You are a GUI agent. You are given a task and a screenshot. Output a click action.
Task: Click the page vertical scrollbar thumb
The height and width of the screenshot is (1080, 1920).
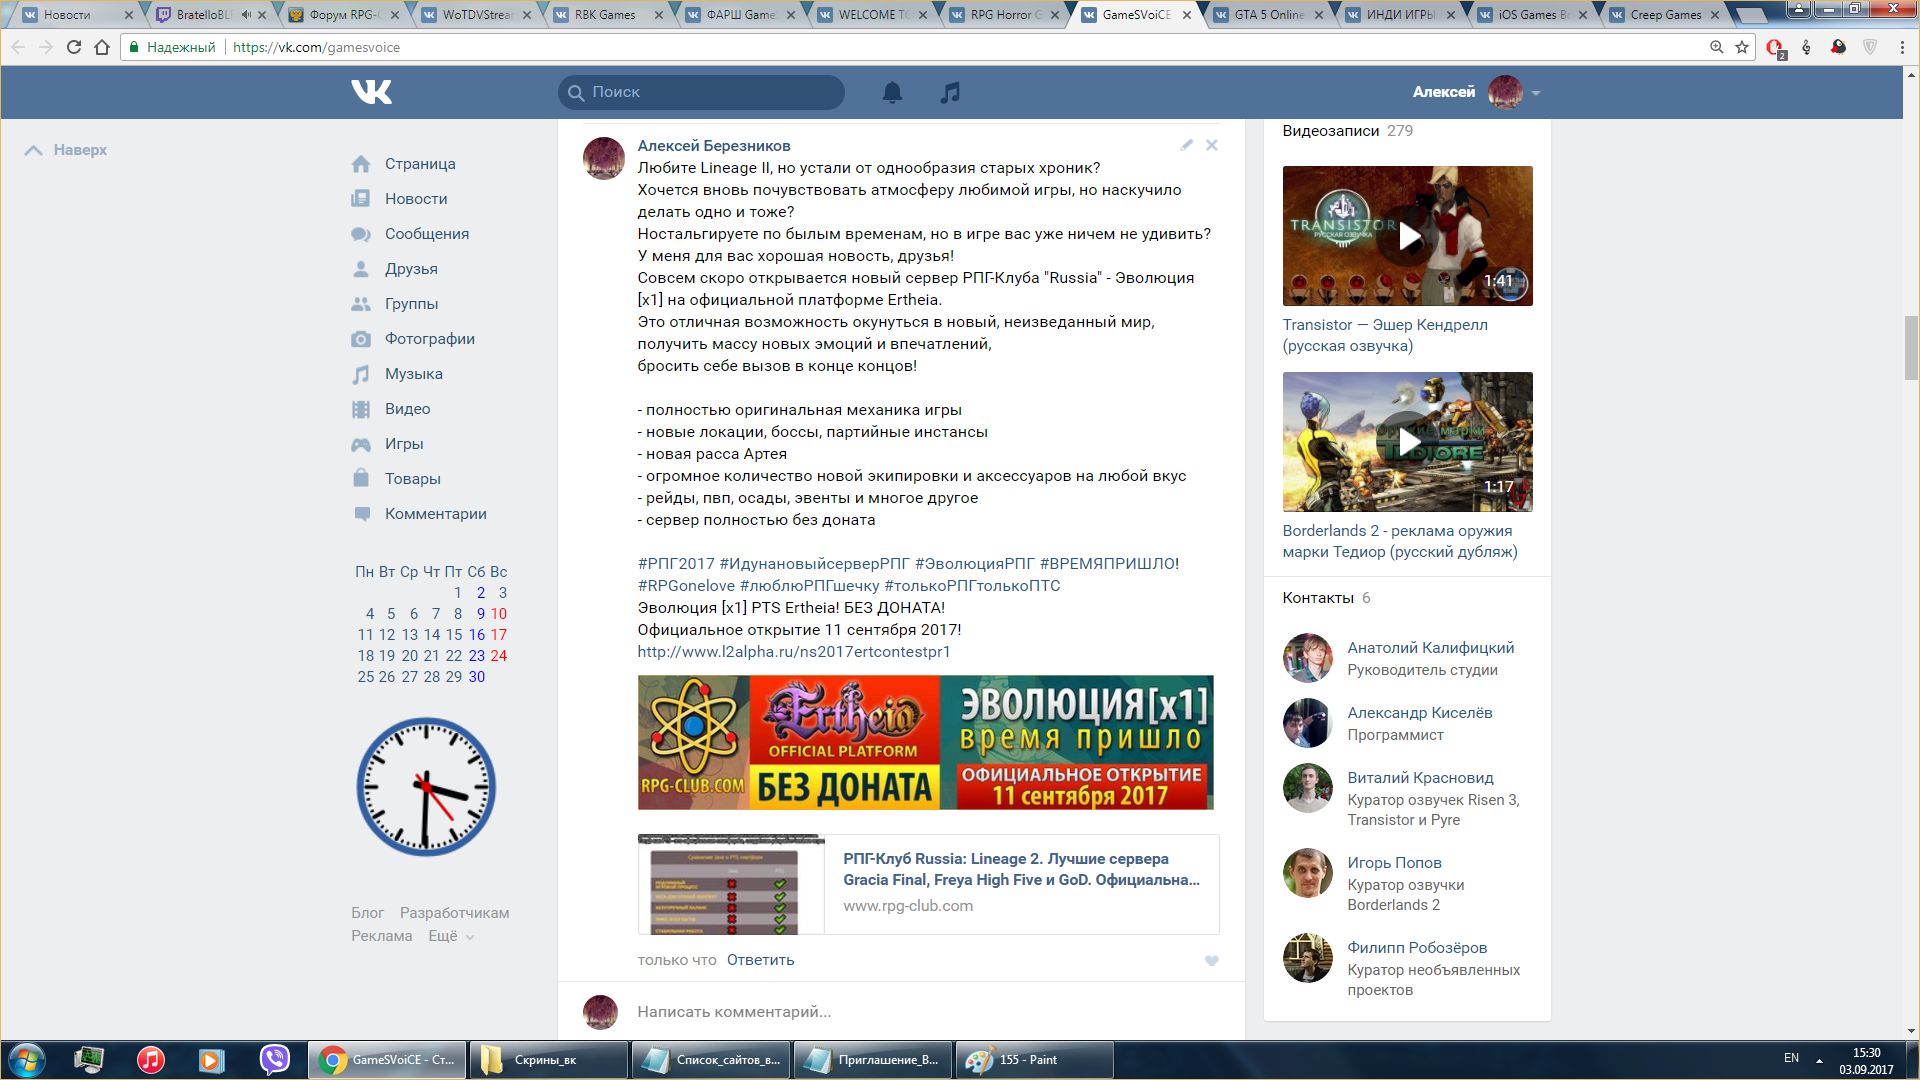[x=1911, y=347]
